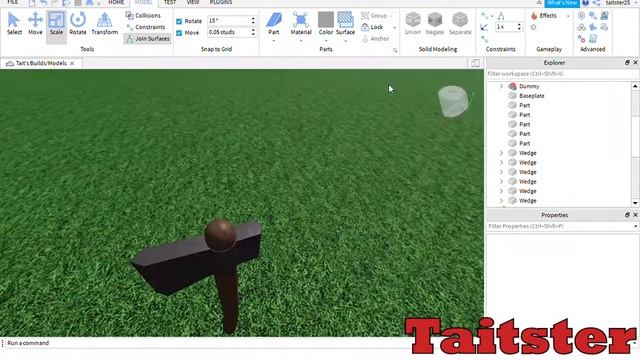This screenshot has width=640, height=360.
Task: Click the Run a command bar
Action: tap(204, 343)
